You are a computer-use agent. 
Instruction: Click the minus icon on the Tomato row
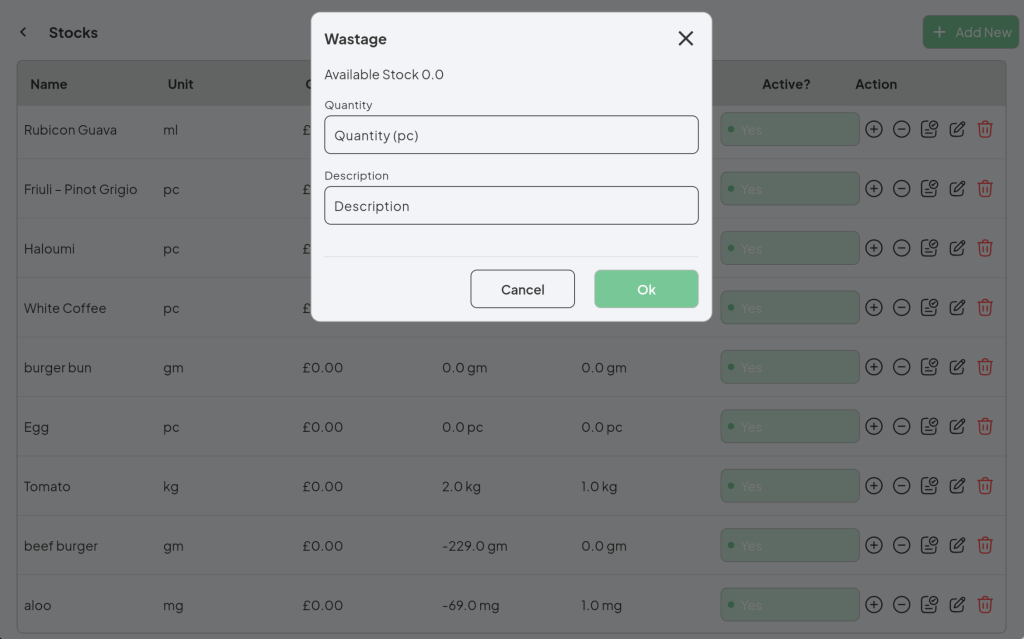coord(901,486)
